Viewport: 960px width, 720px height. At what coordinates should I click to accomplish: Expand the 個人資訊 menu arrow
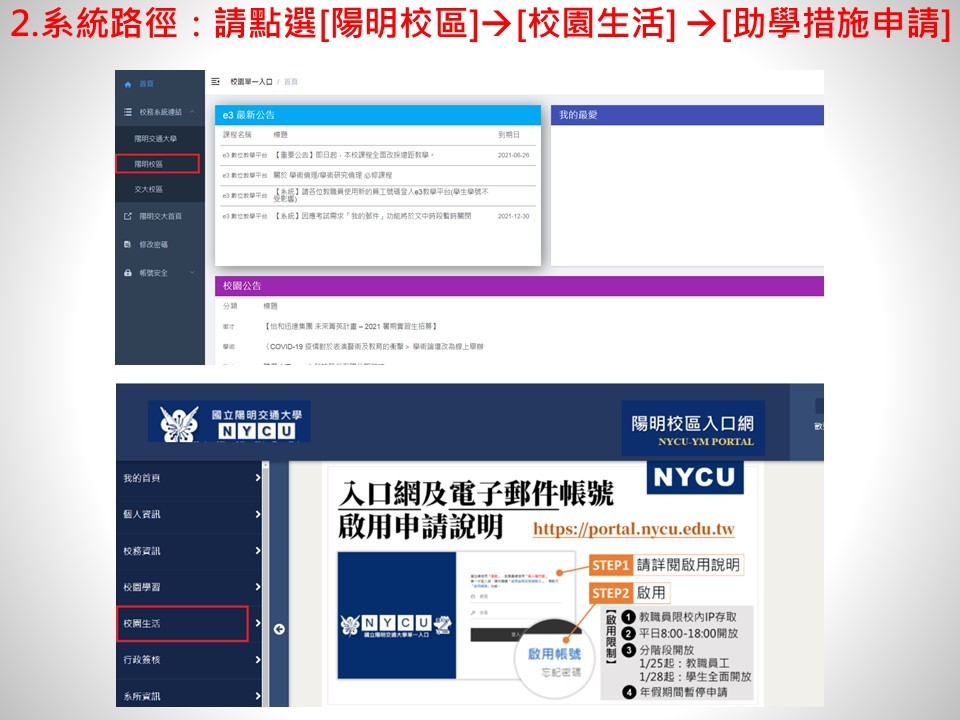point(257,515)
